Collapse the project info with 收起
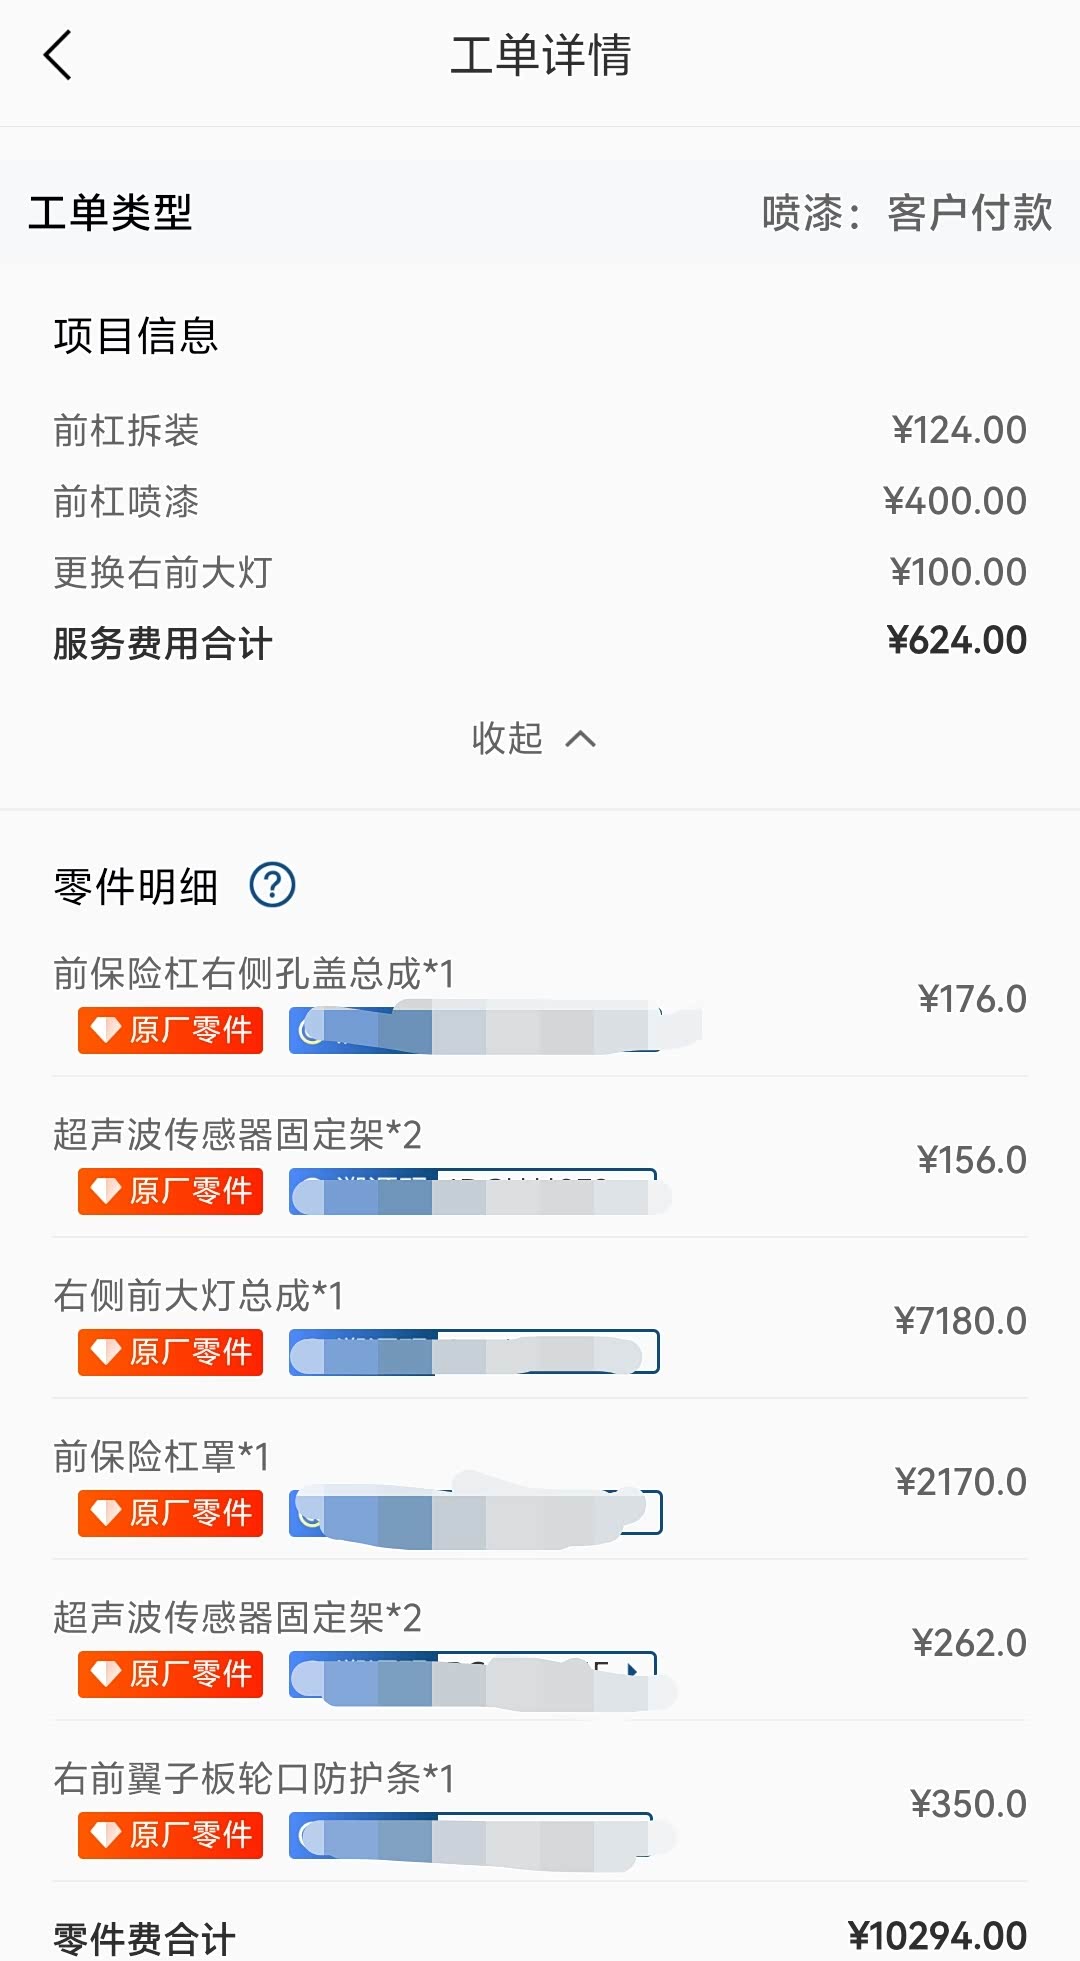Image resolution: width=1080 pixels, height=1961 pixels. (534, 739)
